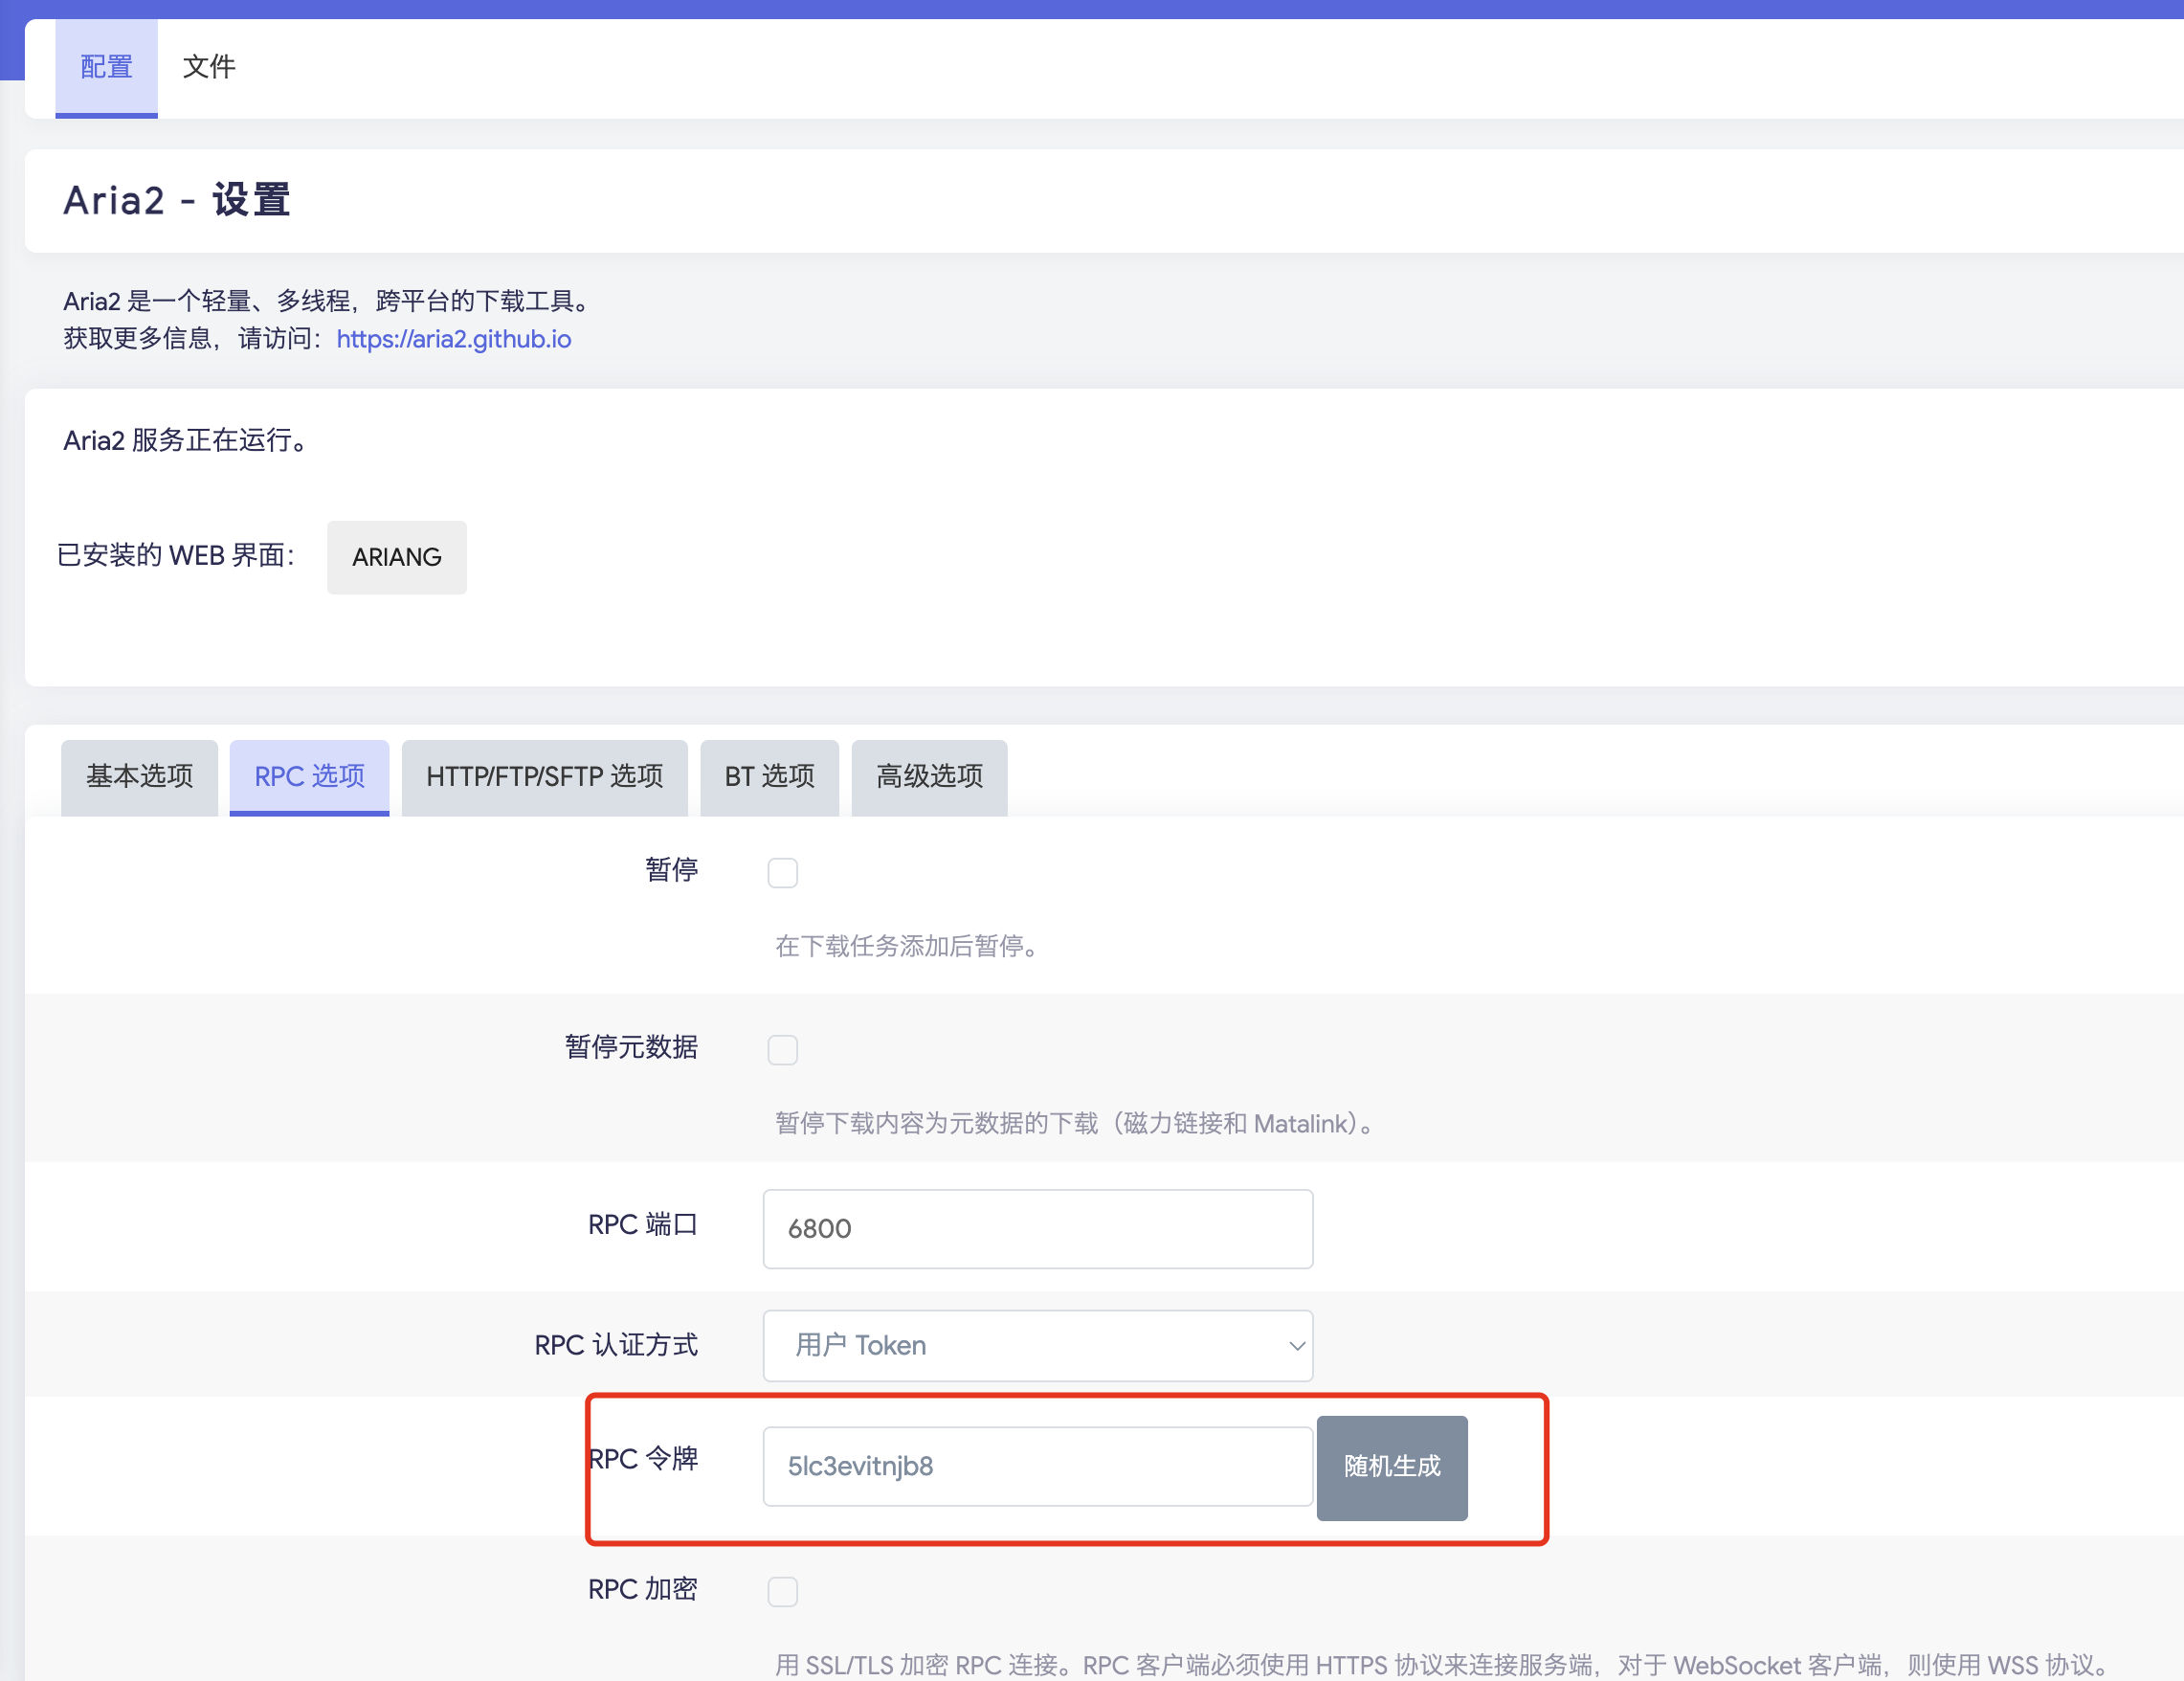Switch to the 文件 tab
The width and height of the screenshot is (2184, 1681).
[209, 66]
